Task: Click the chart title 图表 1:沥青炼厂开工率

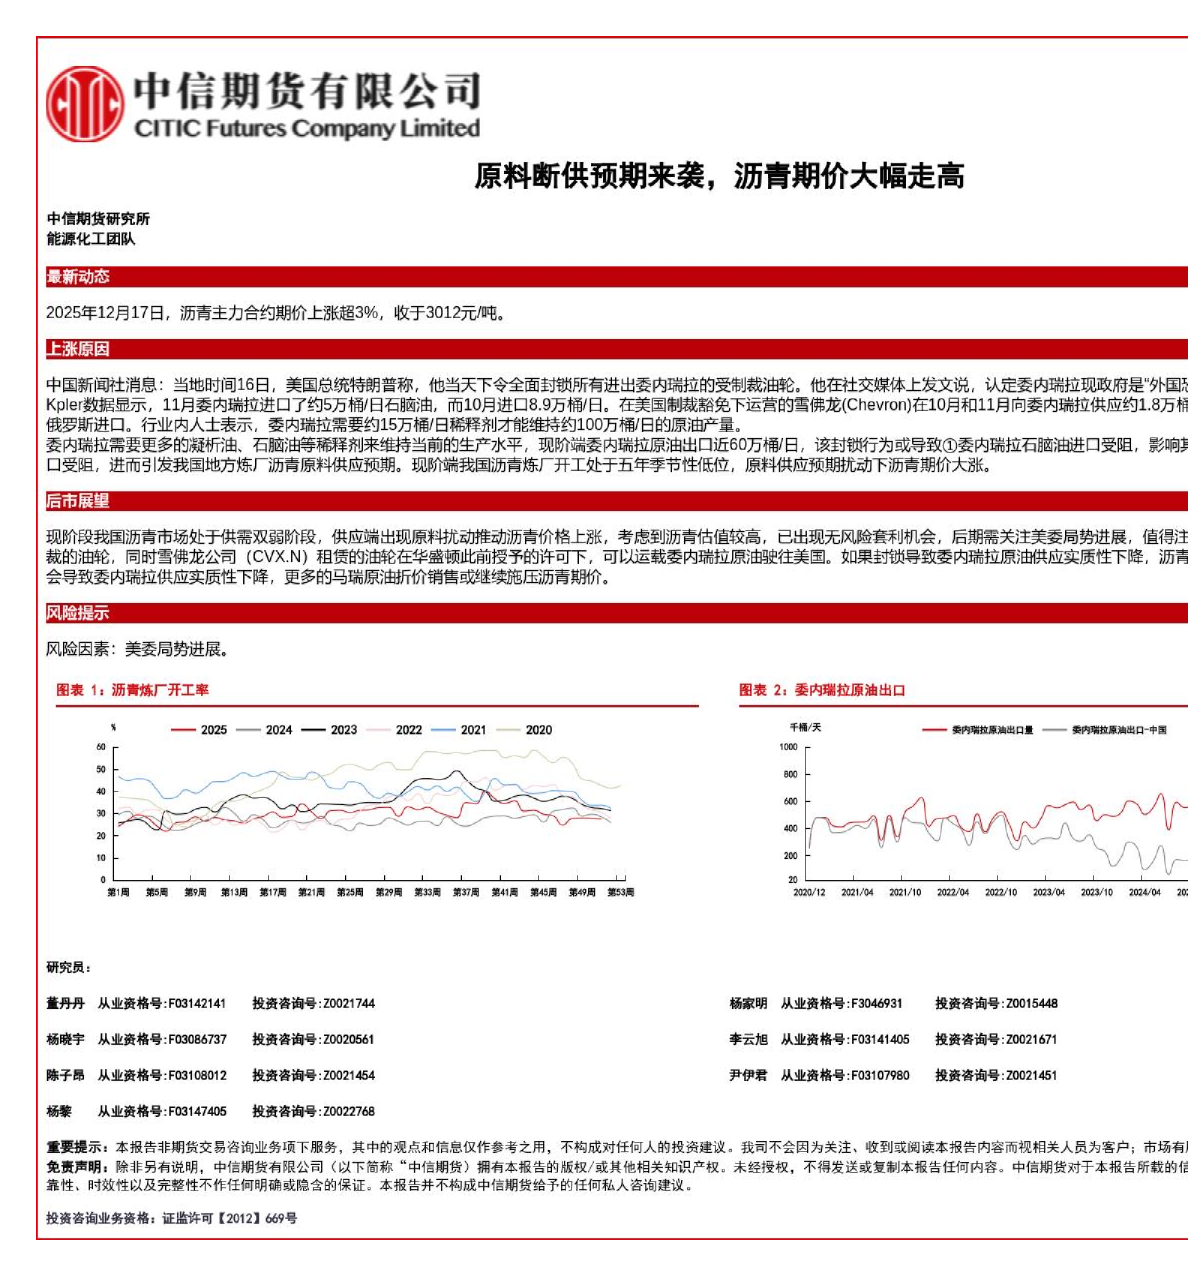Action: click(132, 690)
